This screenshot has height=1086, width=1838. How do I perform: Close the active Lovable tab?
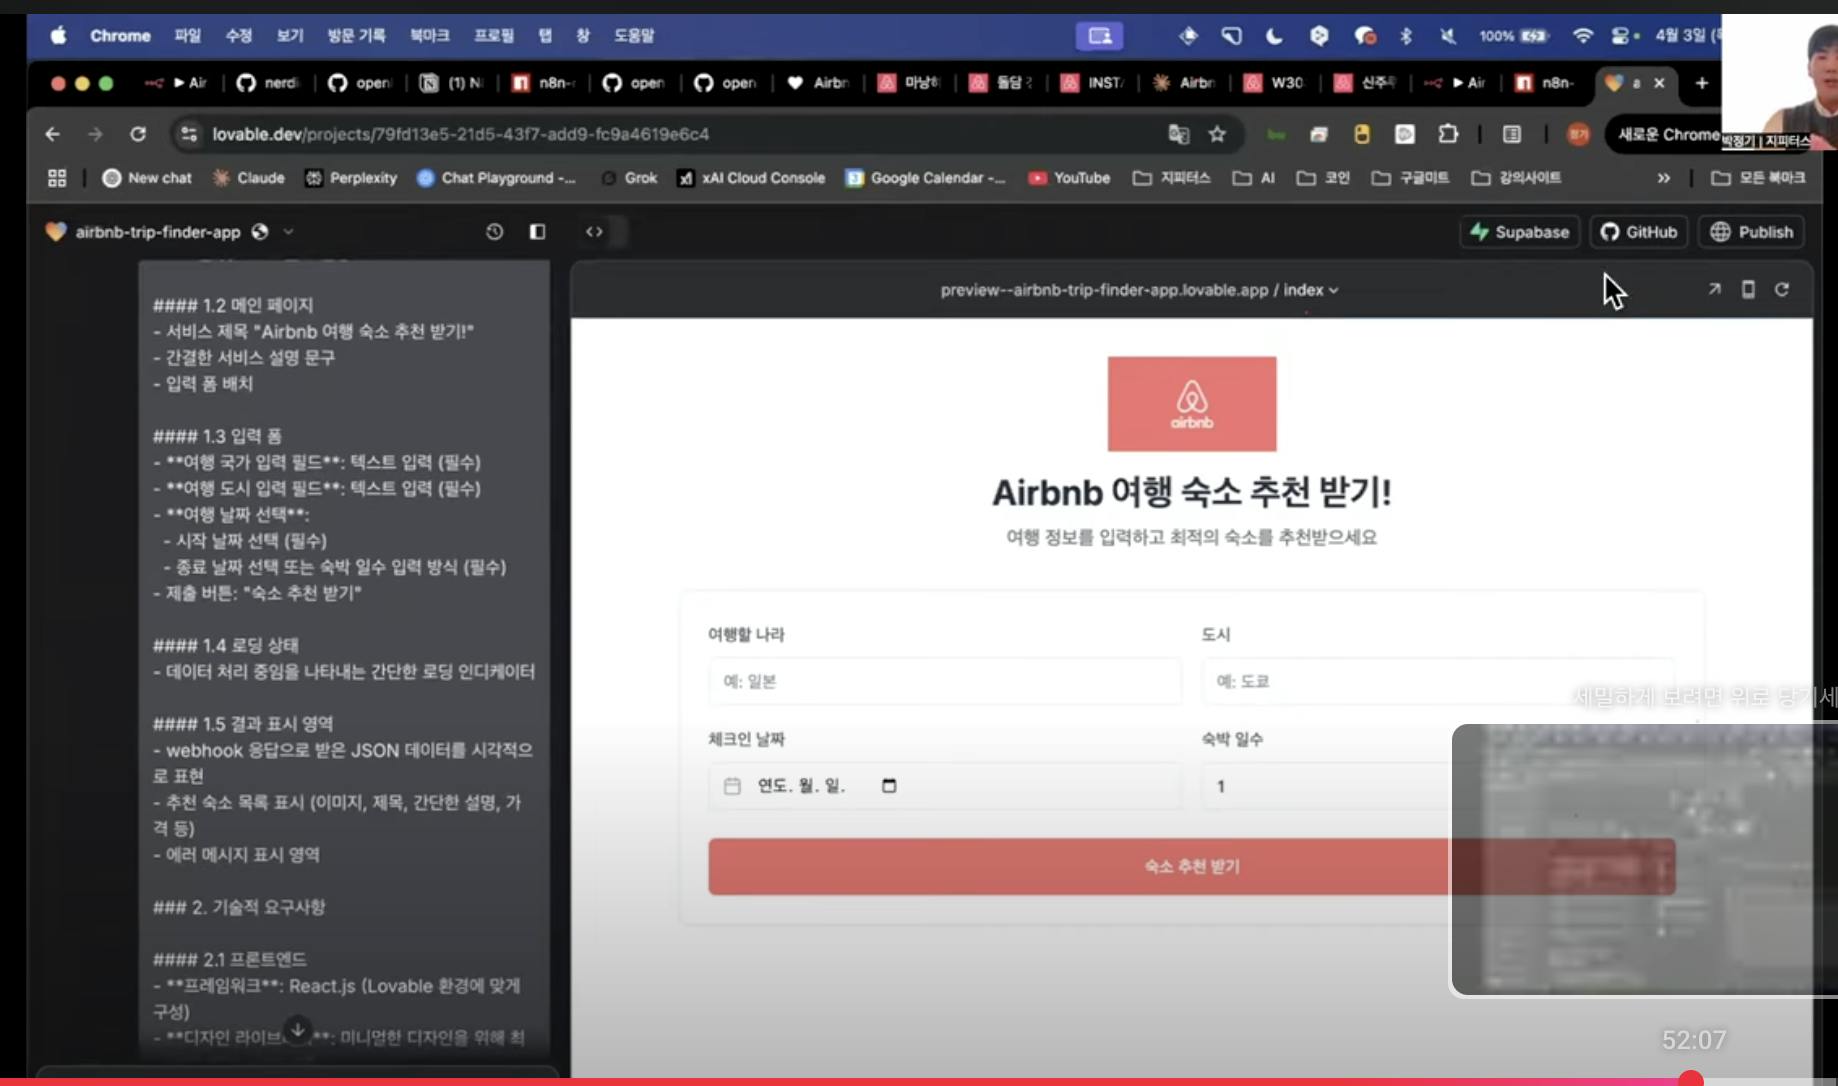pos(1659,83)
